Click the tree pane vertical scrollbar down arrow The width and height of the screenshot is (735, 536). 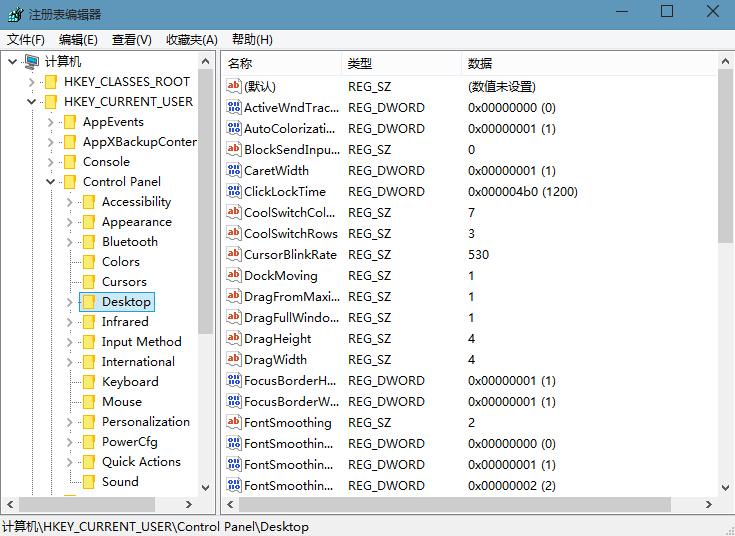click(206, 486)
